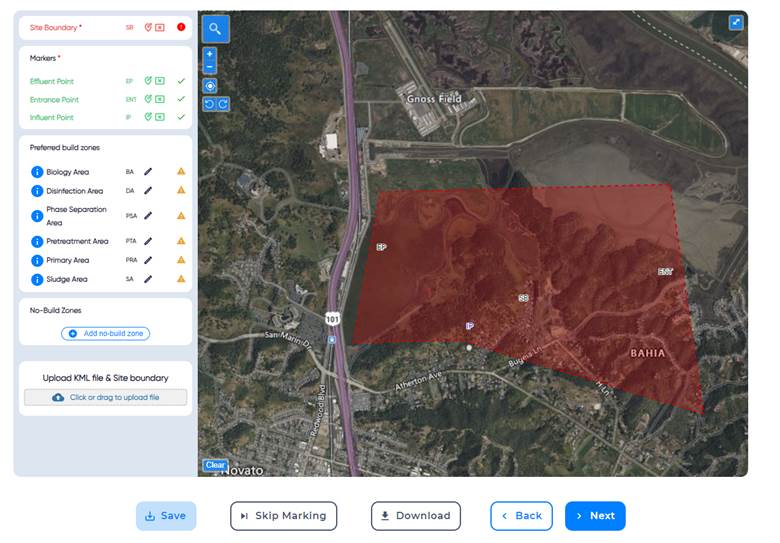Go Back to the previous step
This screenshot has width=780, height=543.
521,516
